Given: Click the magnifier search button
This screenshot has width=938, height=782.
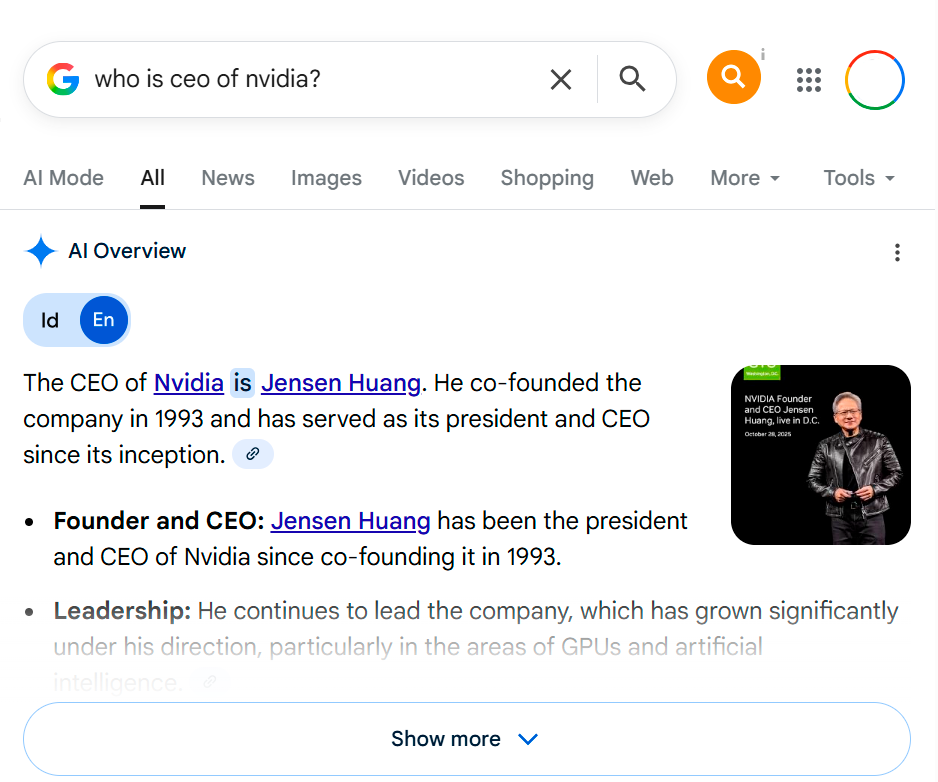Looking at the screenshot, I should tap(632, 79).
